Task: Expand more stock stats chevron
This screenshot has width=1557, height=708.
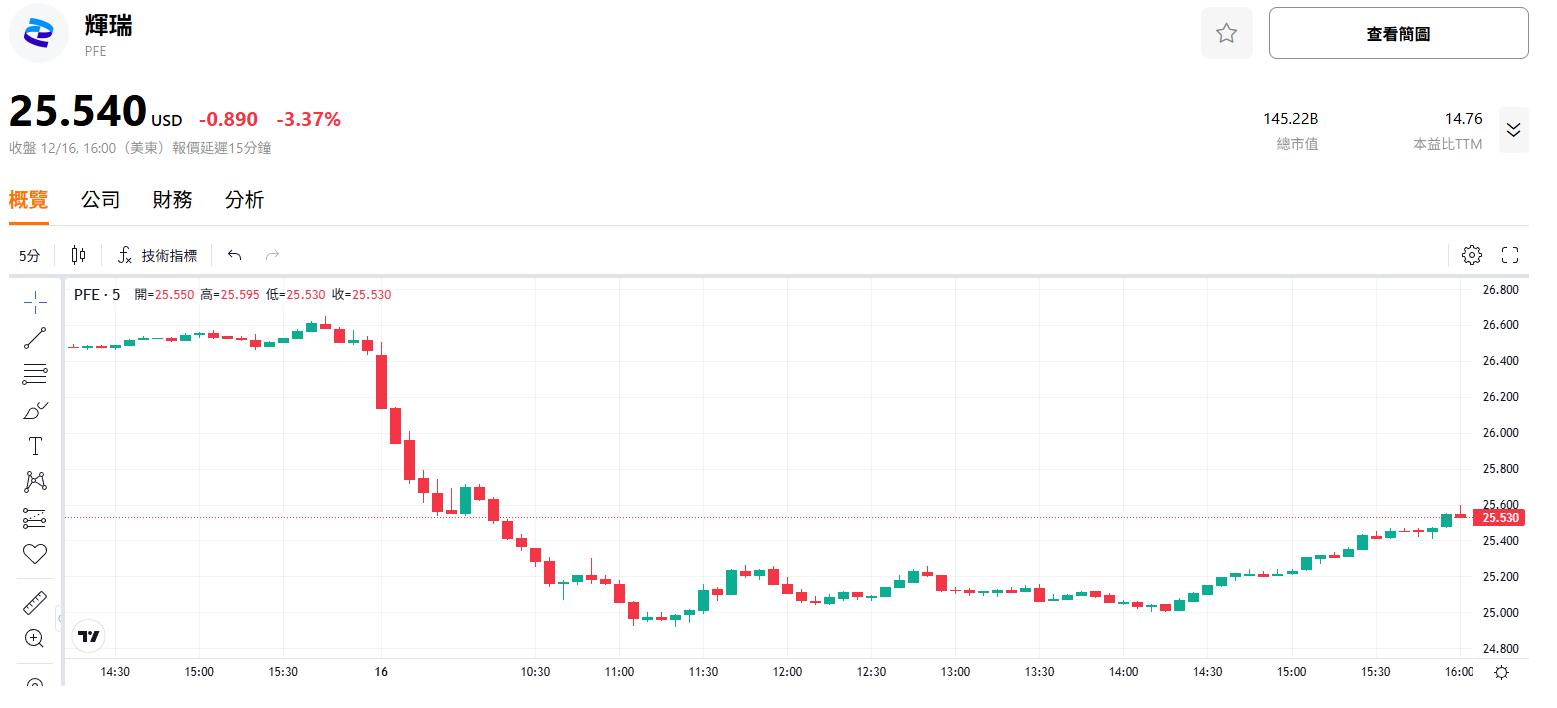Action: 1513,130
